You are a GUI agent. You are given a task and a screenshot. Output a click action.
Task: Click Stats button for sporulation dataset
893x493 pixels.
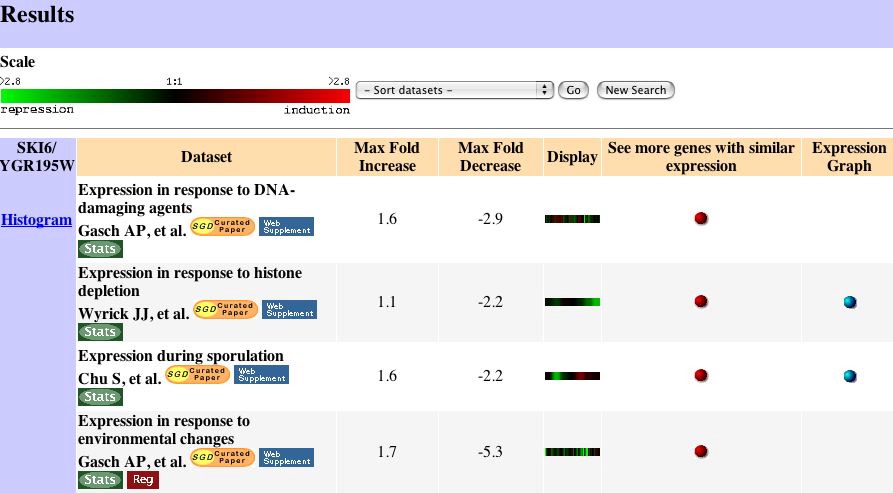(100, 397)
